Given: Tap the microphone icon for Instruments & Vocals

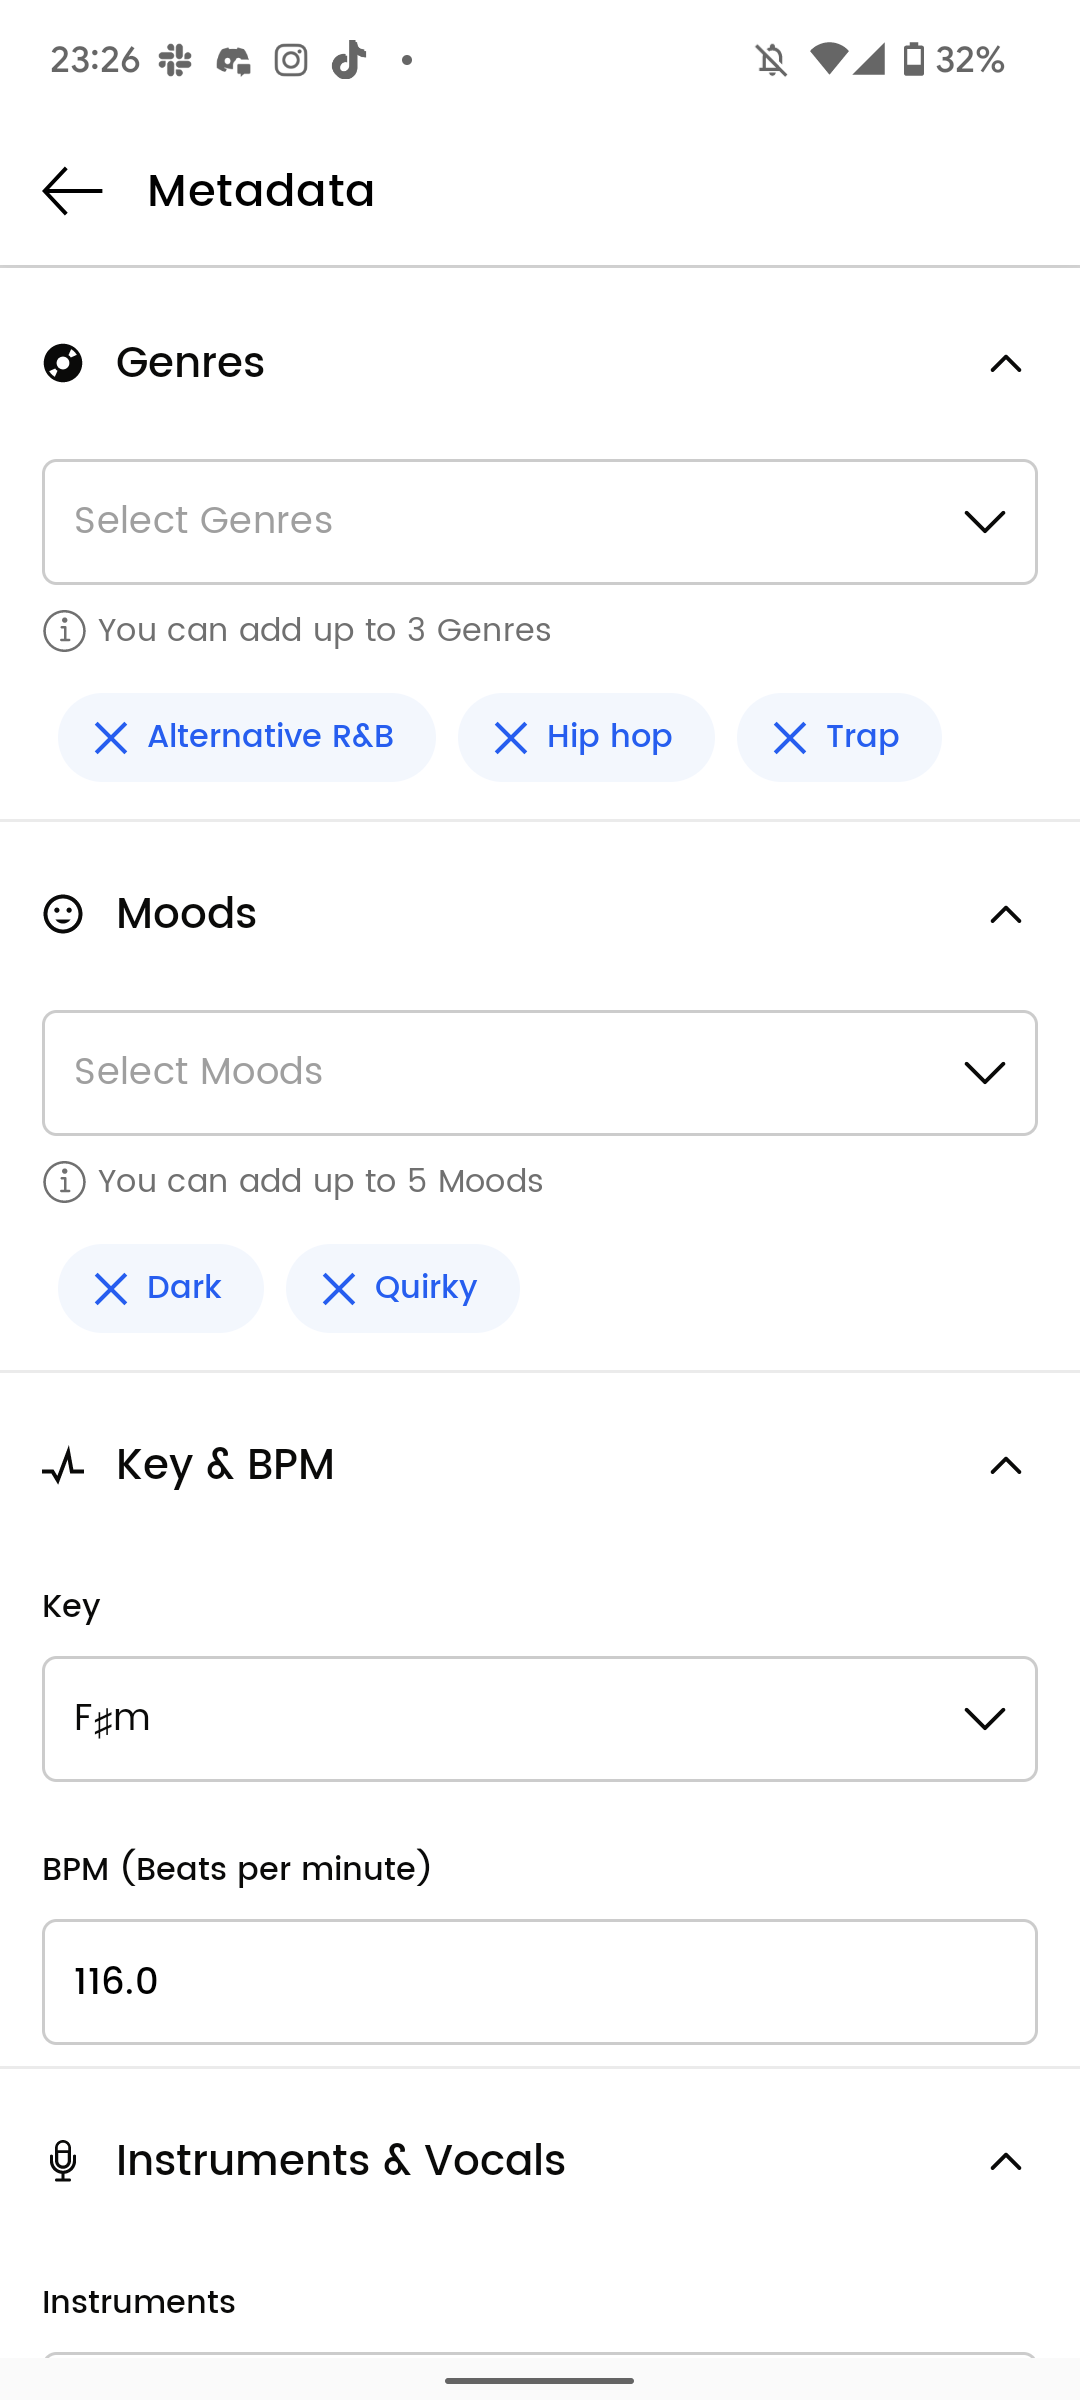Looking at the screenshot, I should [63, 2161].
